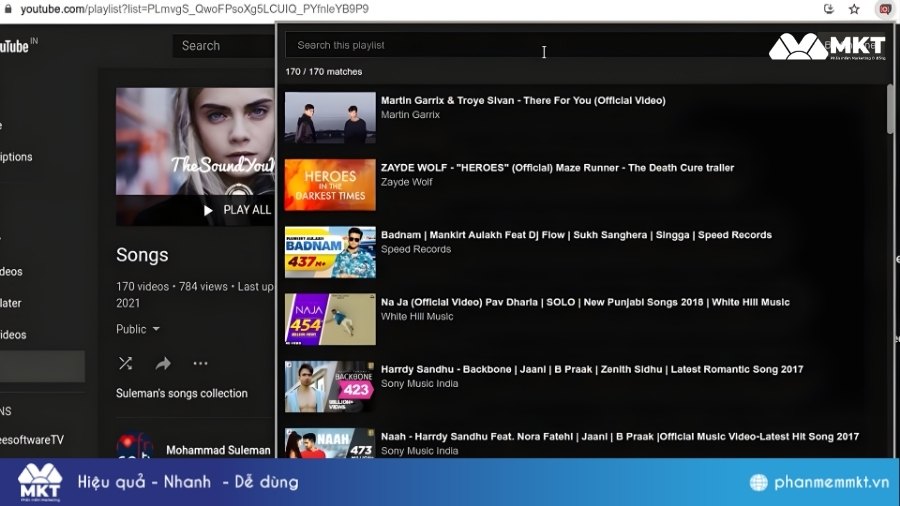Click freesoftwareTV subscription in sidebar
The width and height of the screenshot is (900, 506).
tap(32, 440)
